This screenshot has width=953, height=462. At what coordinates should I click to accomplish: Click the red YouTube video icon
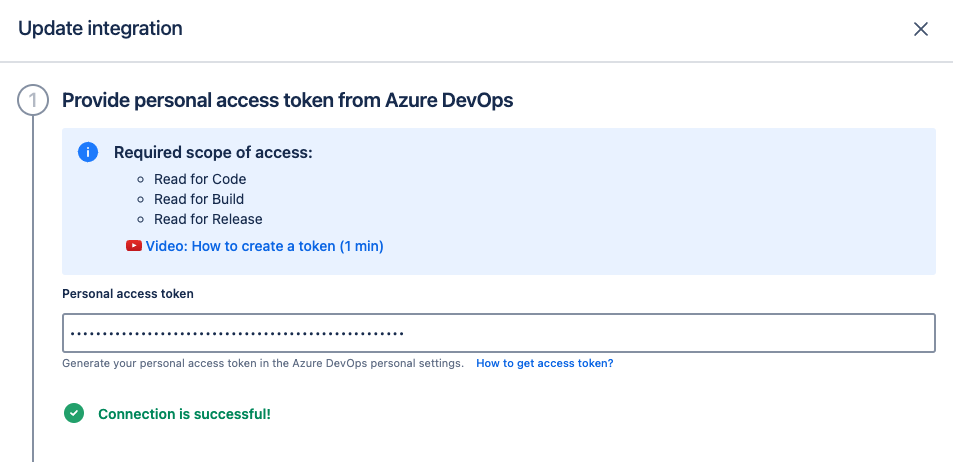tap(134, 246)
